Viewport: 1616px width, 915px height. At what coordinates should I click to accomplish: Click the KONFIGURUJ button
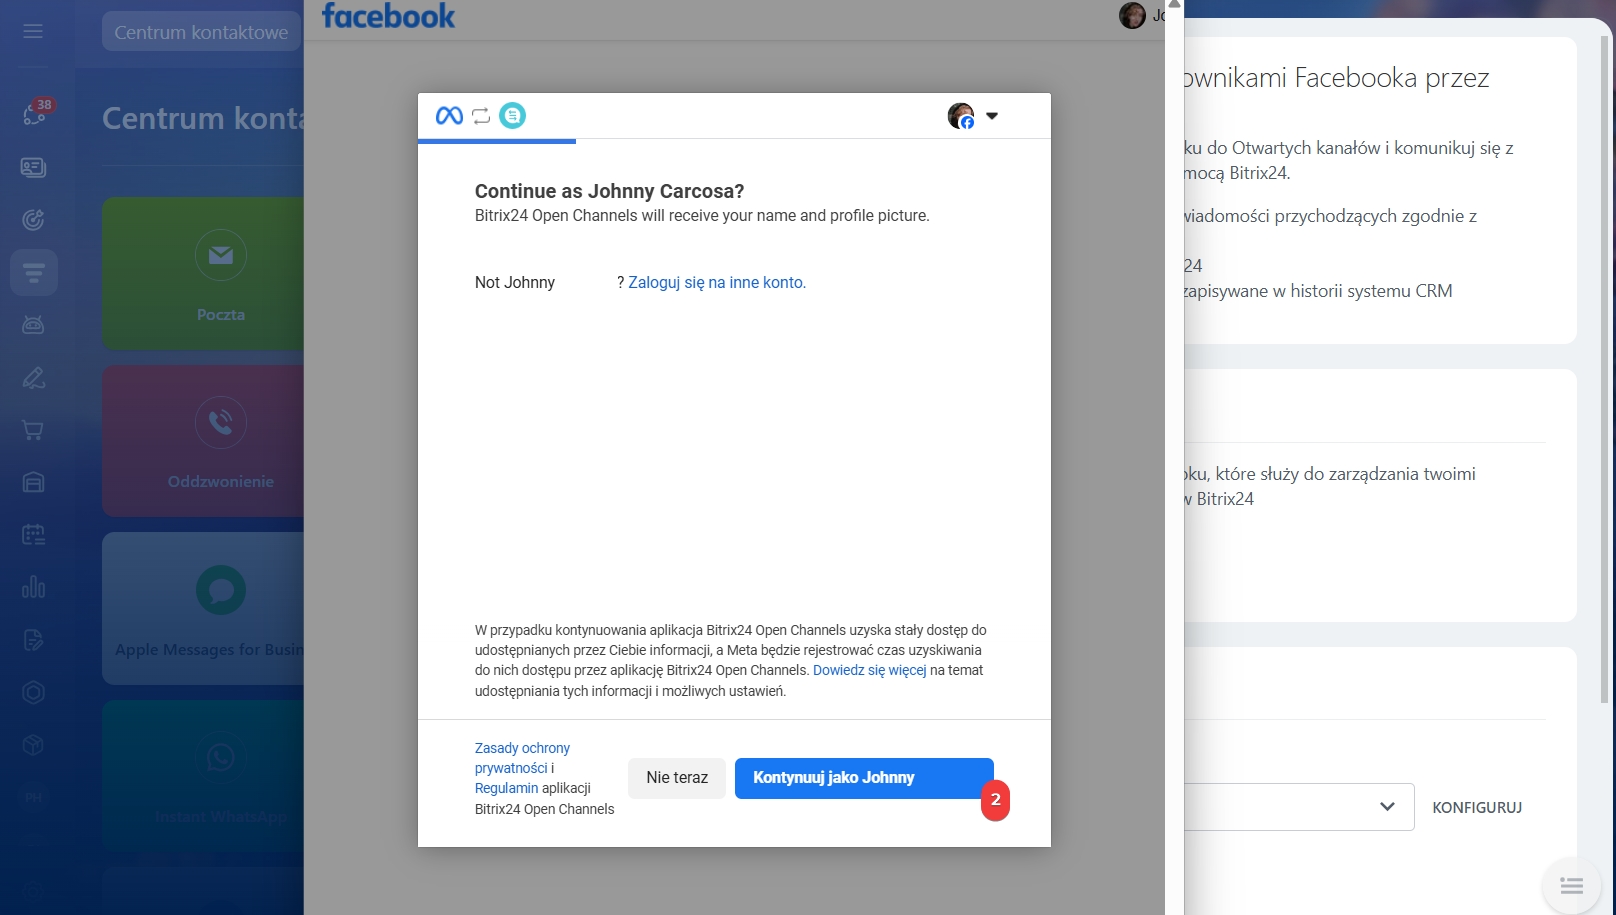(x=1477, y=808)
